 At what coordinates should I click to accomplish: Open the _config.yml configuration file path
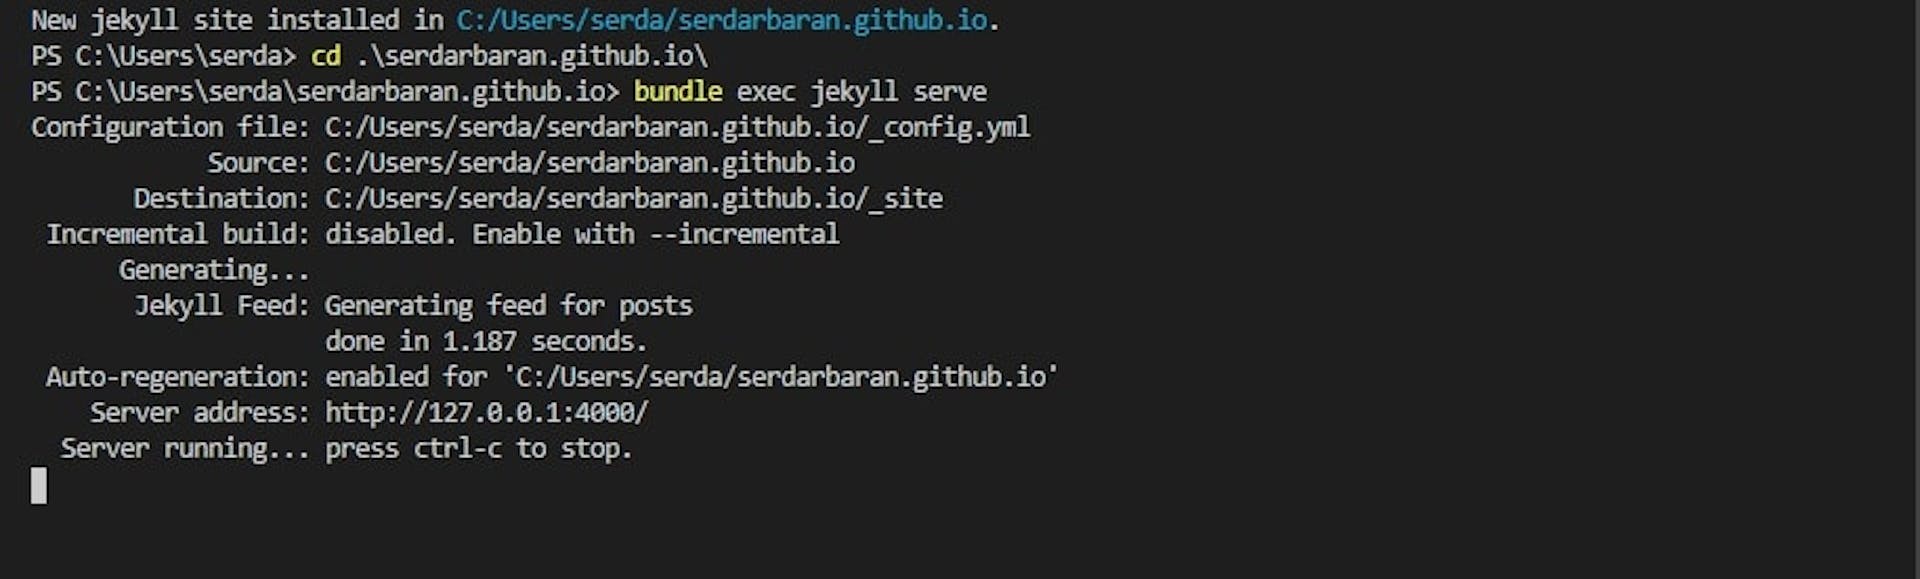[677, 127]
